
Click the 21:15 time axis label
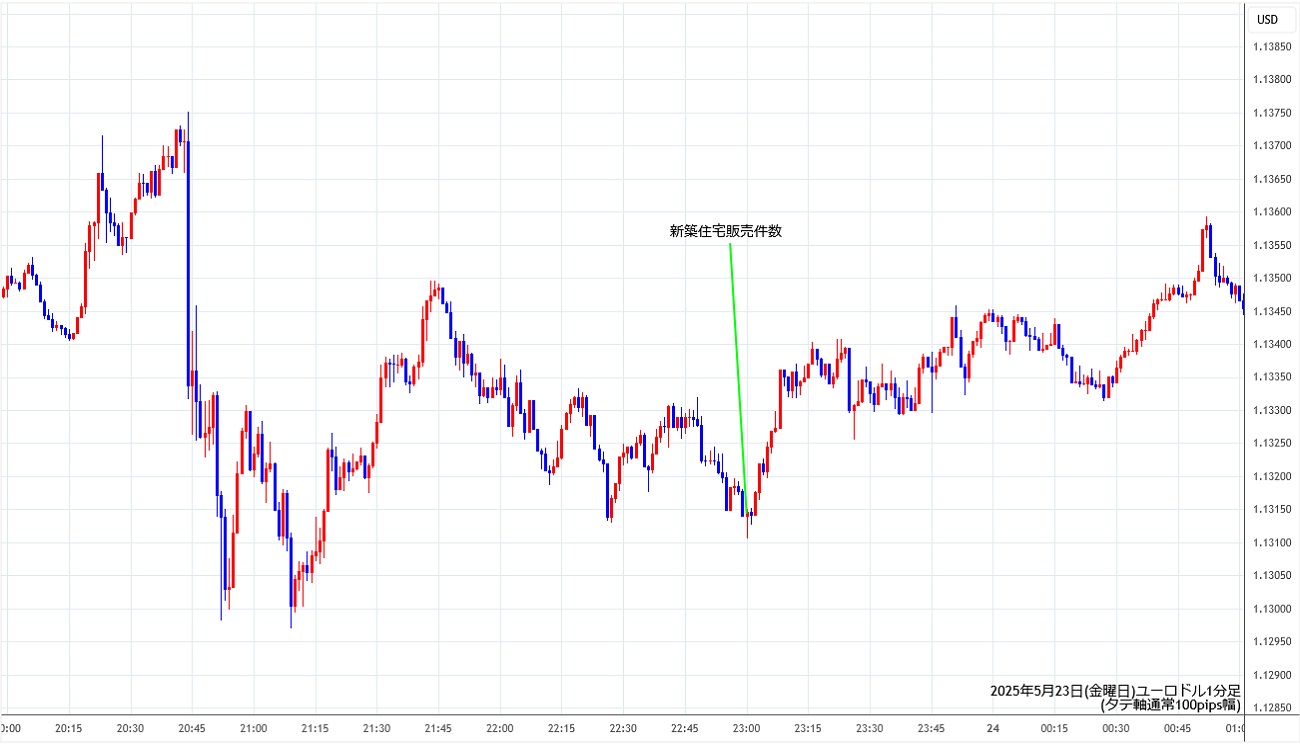pyautogui.click(x=315, y=729)
